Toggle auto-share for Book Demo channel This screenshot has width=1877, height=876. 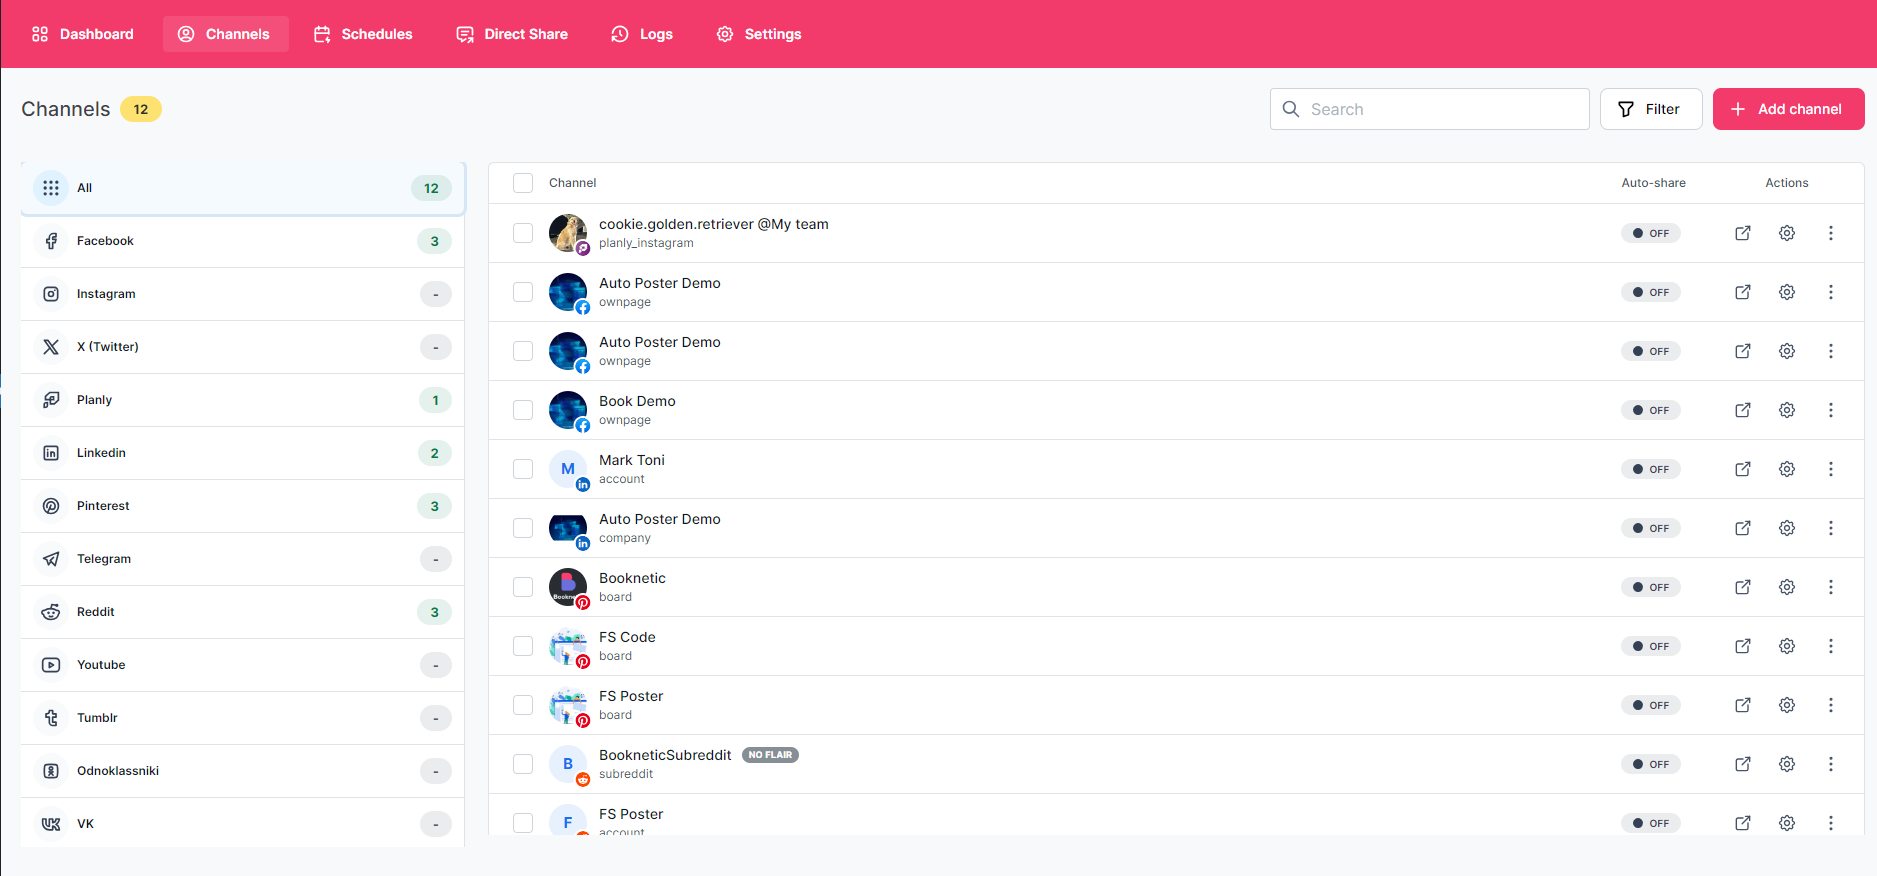click(x=1650, y=410)
